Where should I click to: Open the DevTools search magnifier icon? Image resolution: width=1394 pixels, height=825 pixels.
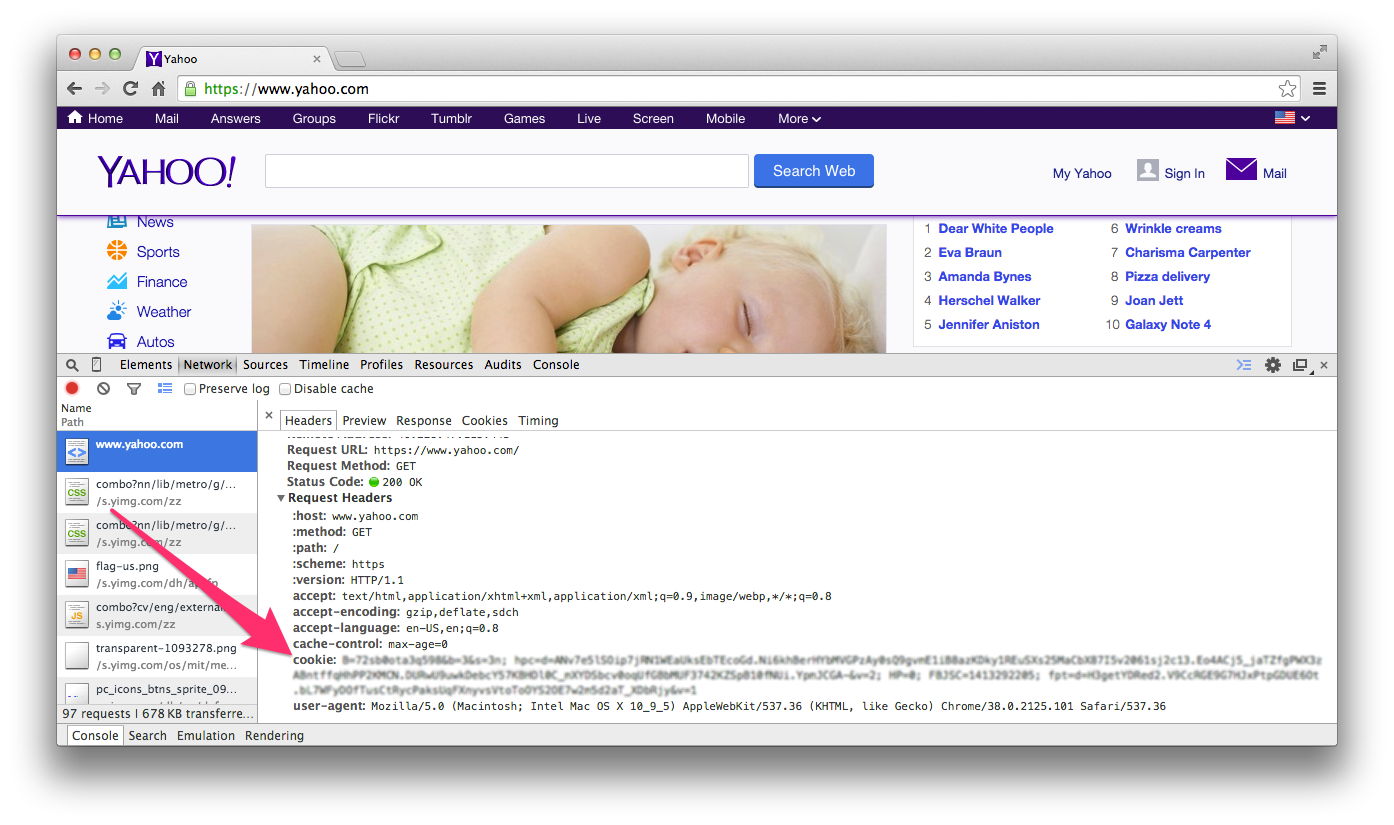pos(72,365)
